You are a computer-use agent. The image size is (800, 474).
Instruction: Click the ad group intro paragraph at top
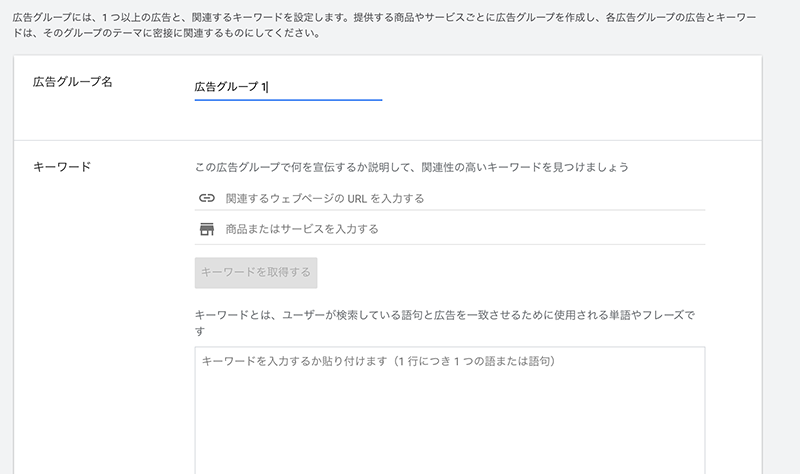tap(384, 25)
